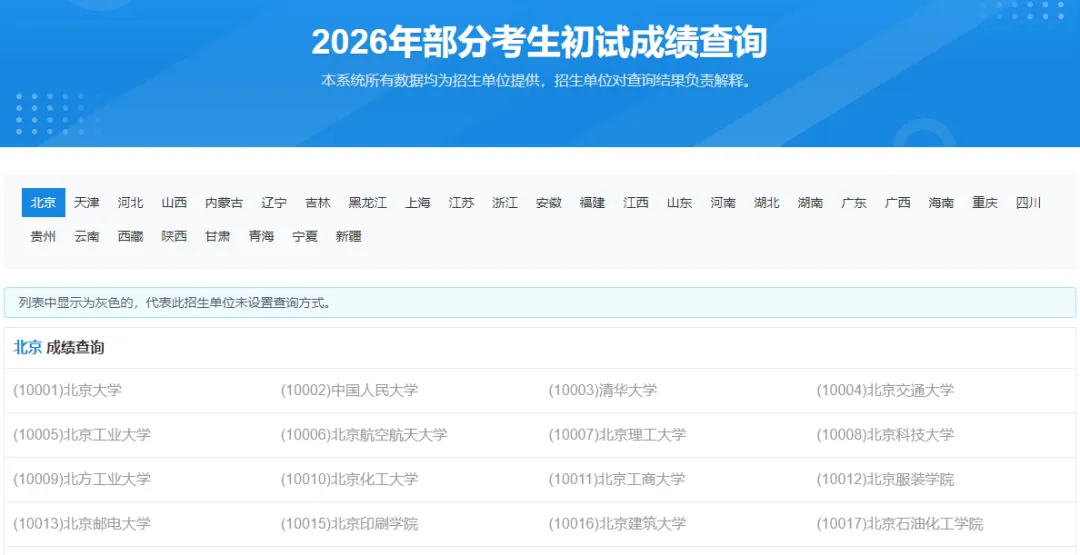Image resolution: width=1080 pixels, height=555 pixels.
Task: Select the 内蒙古 region tab
Action: pyautogui.click(x=224, y=202)
